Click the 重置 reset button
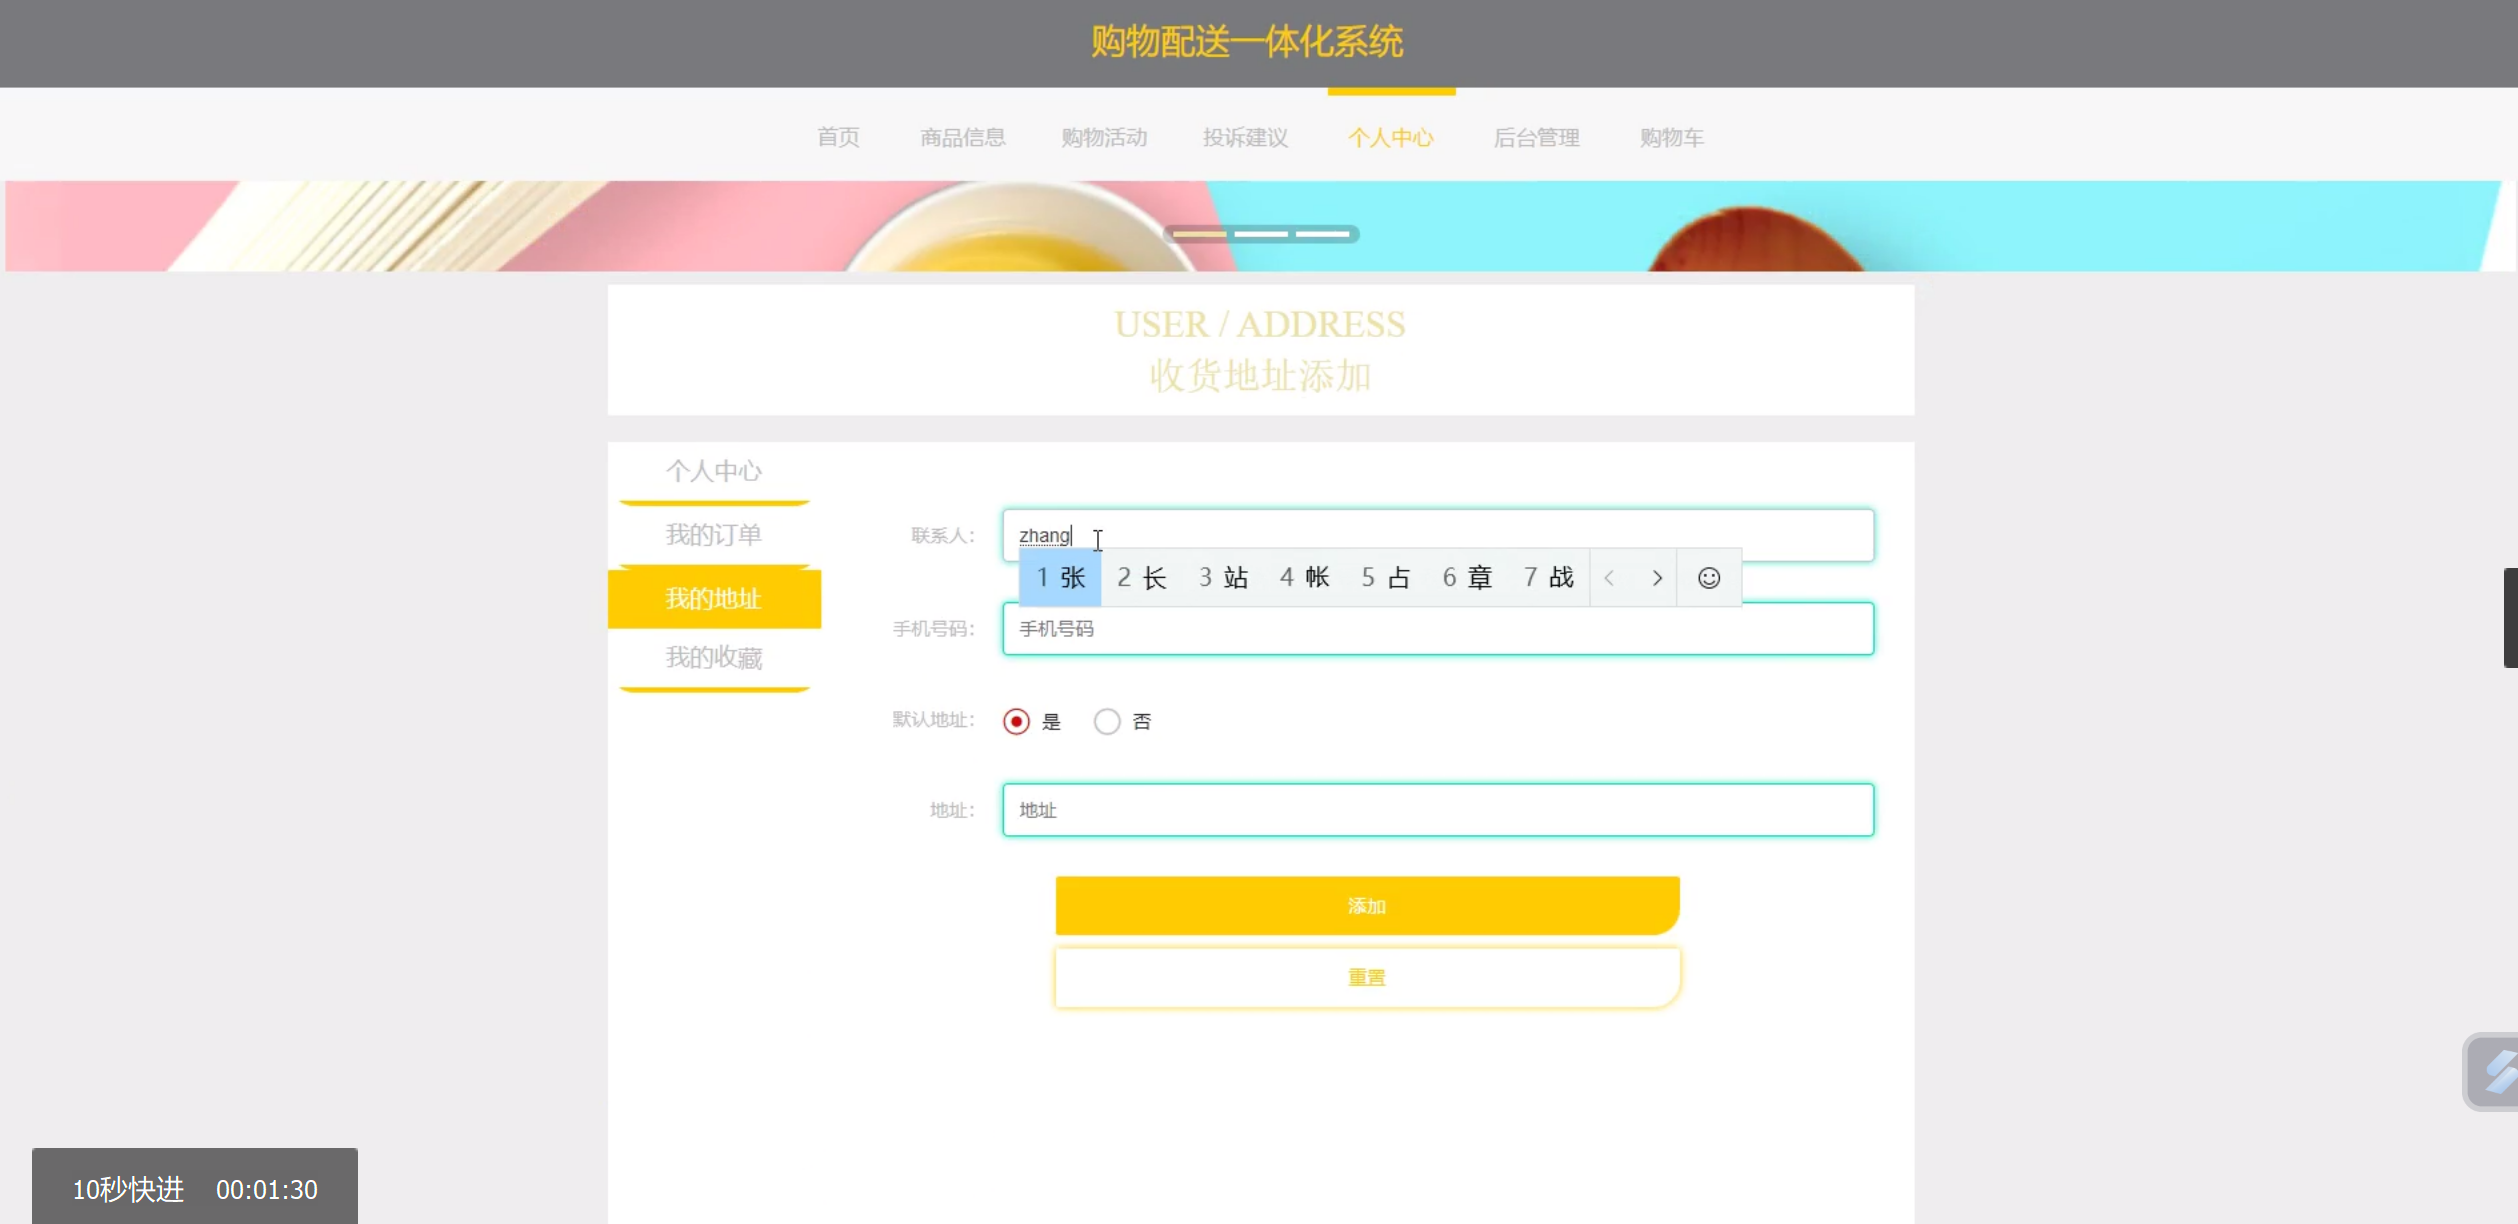2518x1224 pixels. coord(1366,977)
